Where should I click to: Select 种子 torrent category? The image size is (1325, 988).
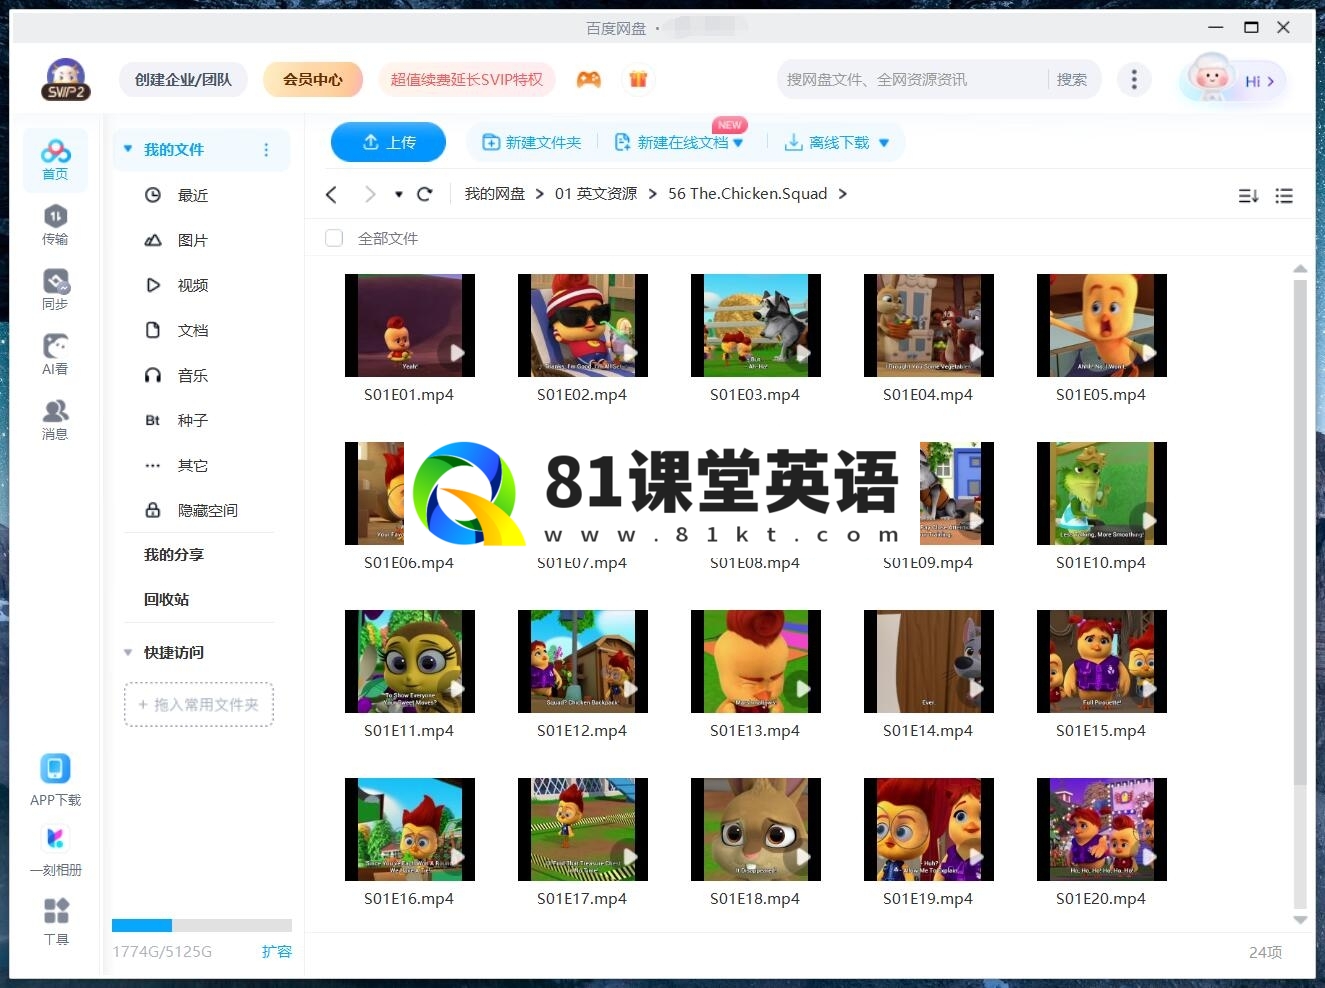coord(193,420)
